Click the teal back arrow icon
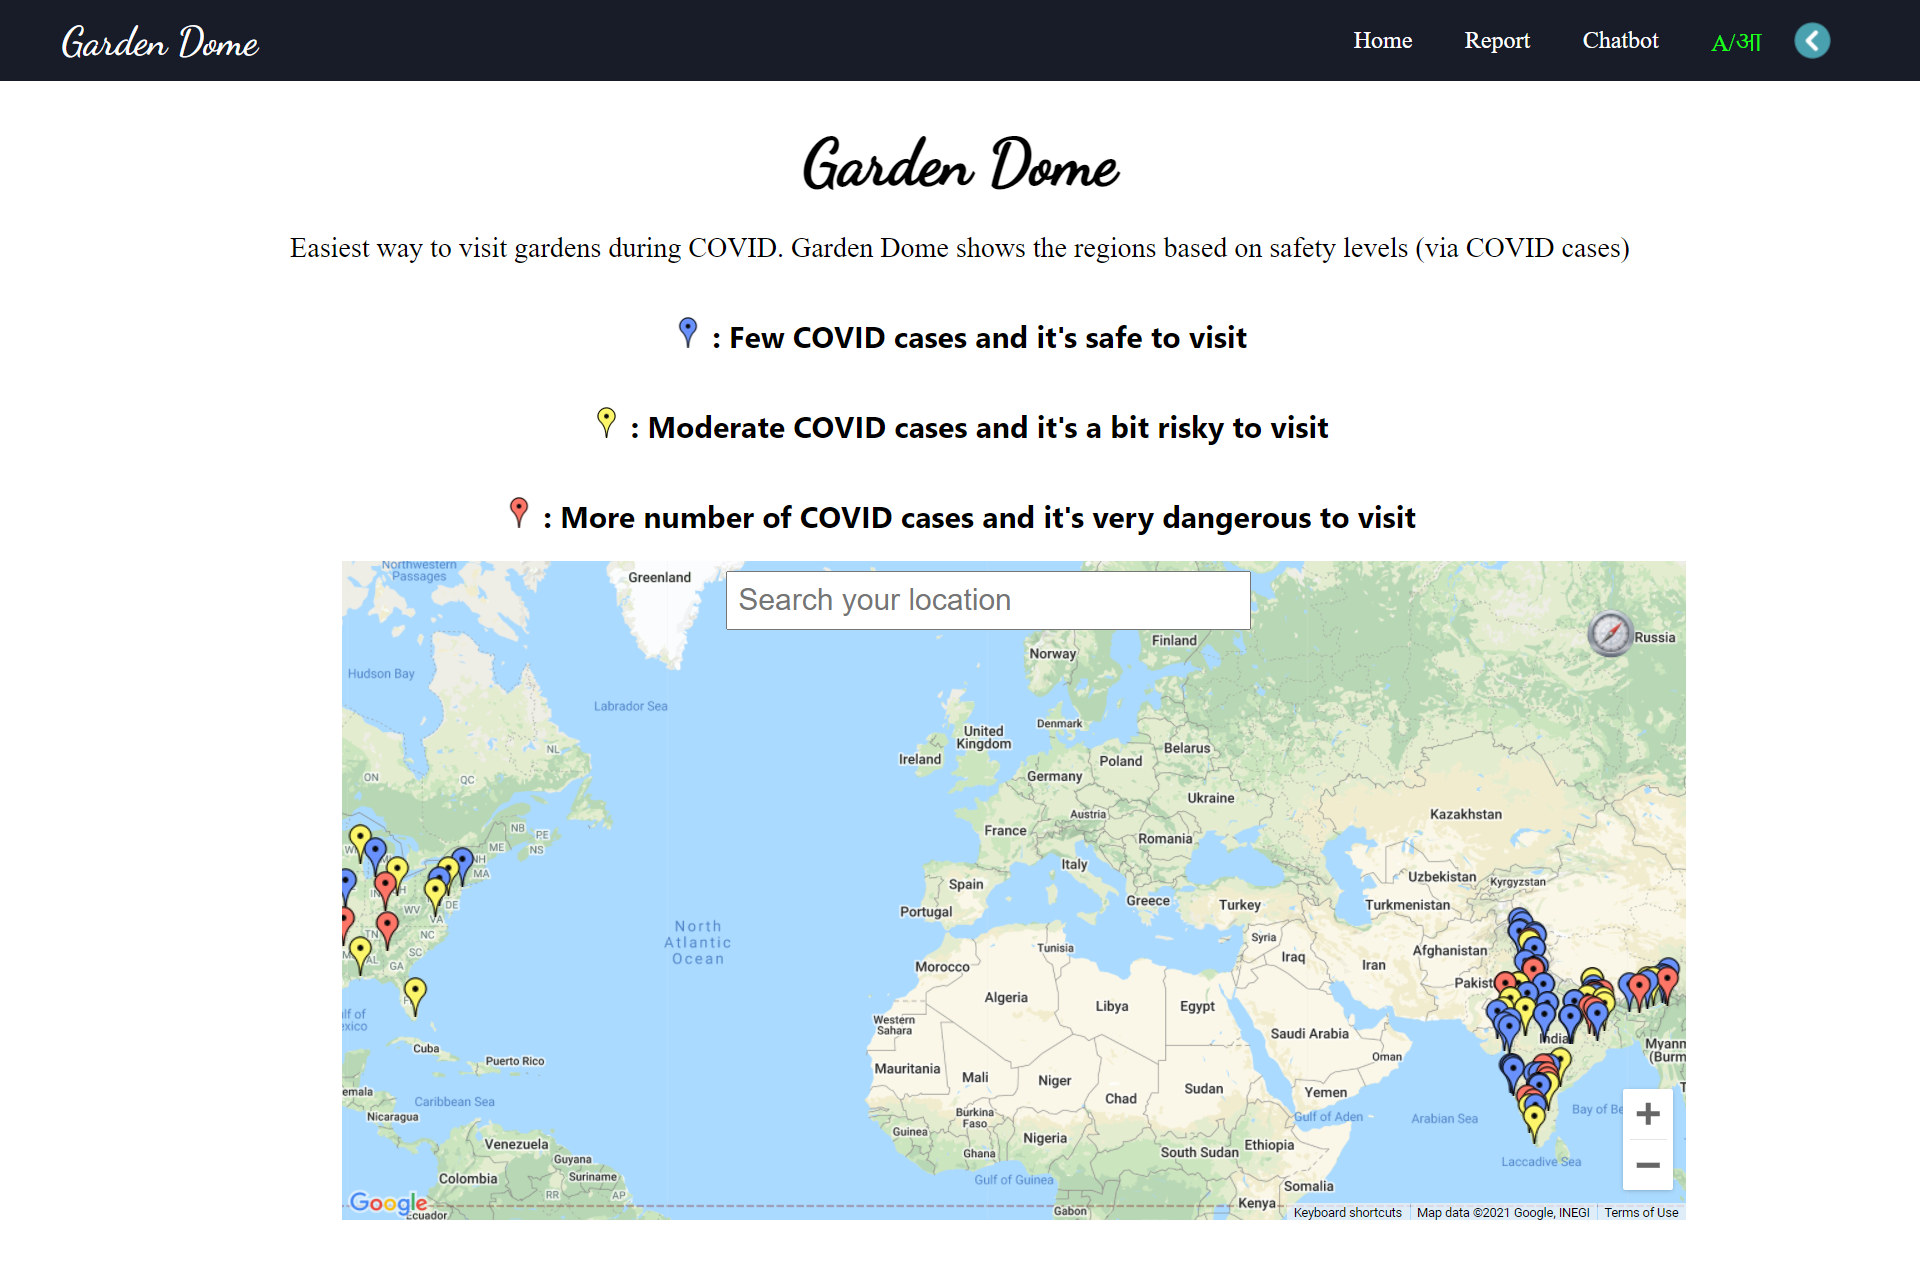1920x1282 pixels. point(1811,41)
